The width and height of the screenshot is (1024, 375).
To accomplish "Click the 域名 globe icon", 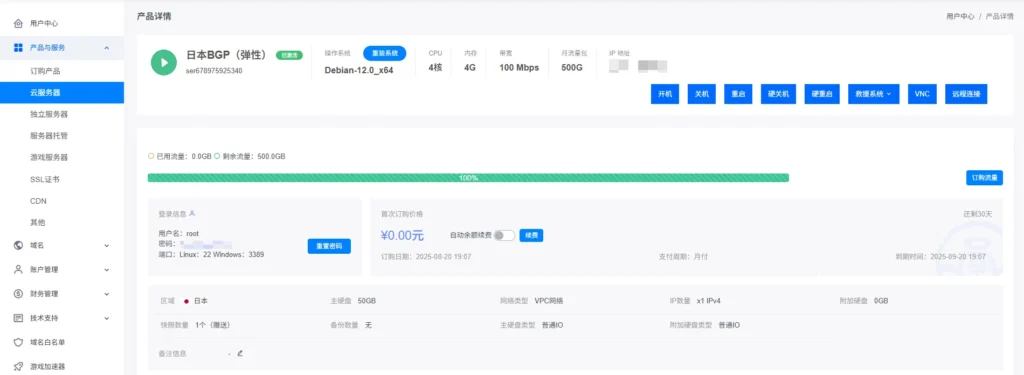I will click(x=18, y=245).
